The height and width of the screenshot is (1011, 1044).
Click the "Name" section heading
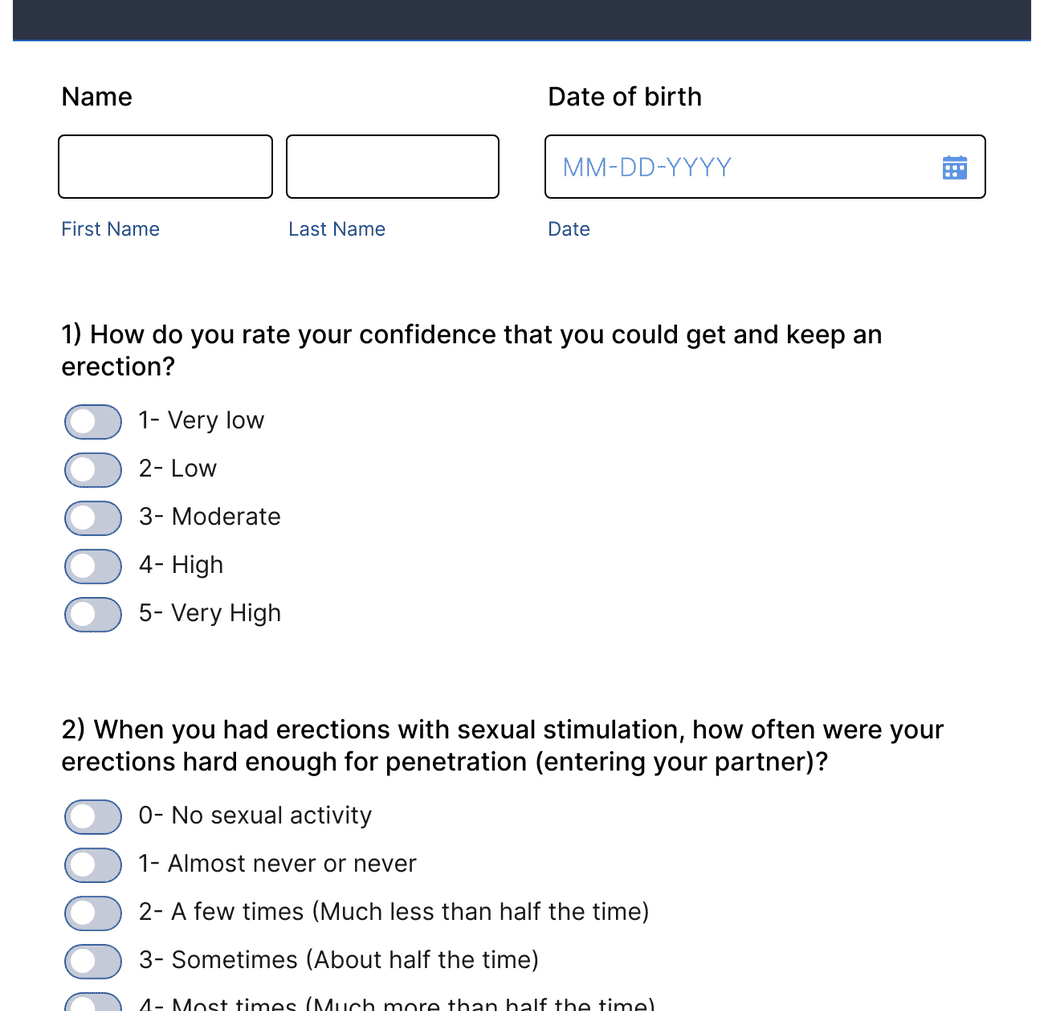click(x=96, y=96)
